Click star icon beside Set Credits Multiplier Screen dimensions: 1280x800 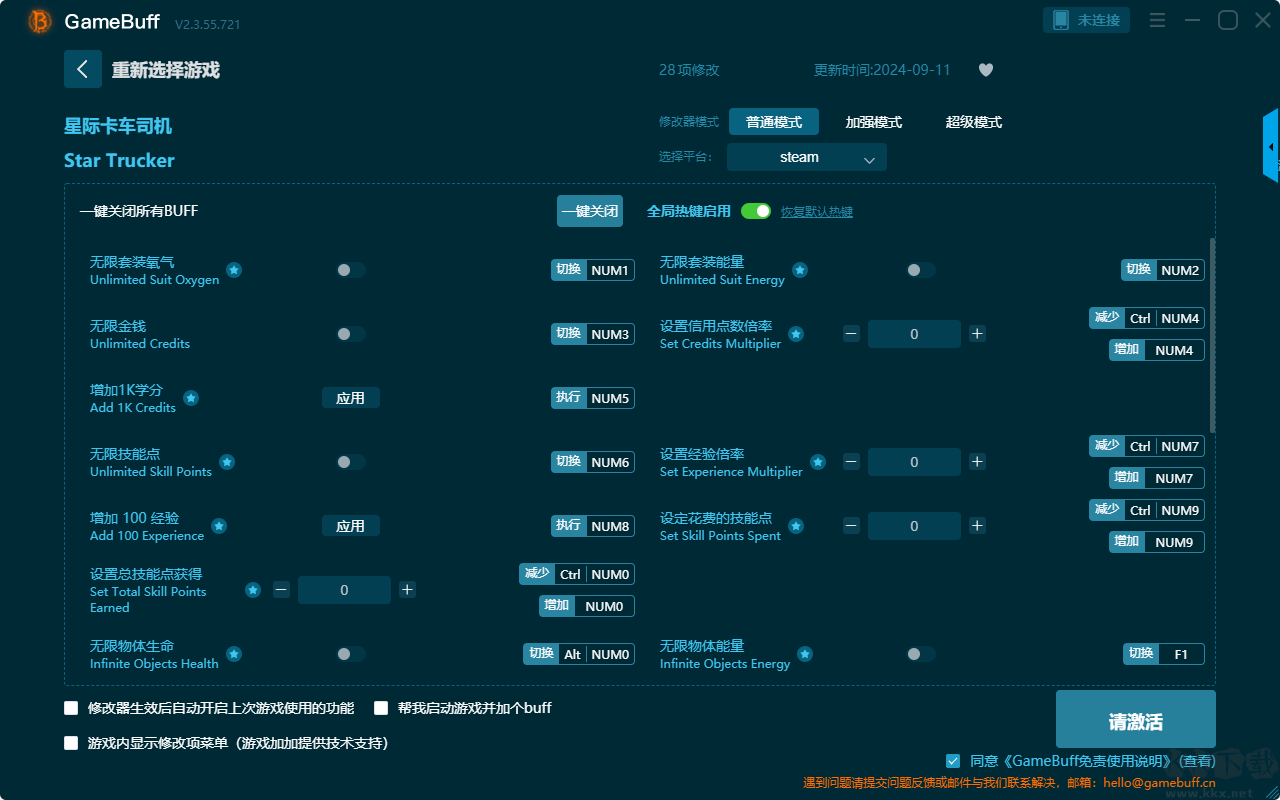795,334
